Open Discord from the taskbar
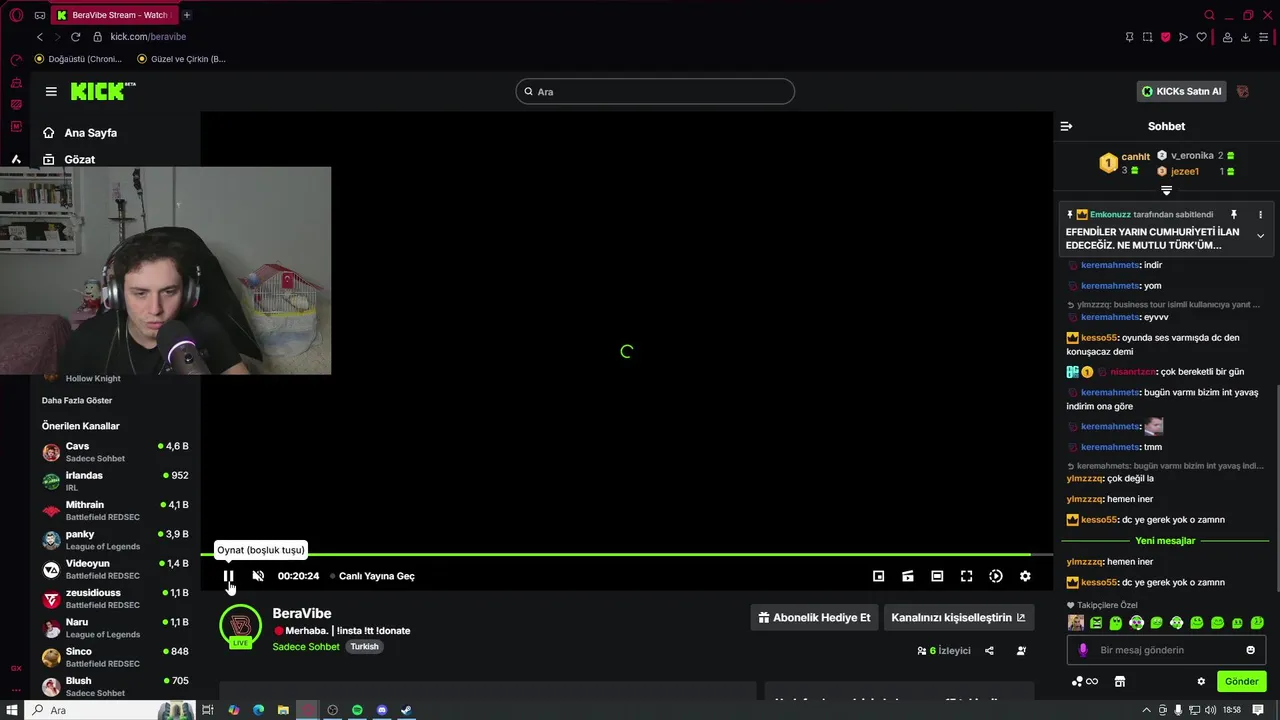This screenshot has width=1280, height=720. click(382, 710)
